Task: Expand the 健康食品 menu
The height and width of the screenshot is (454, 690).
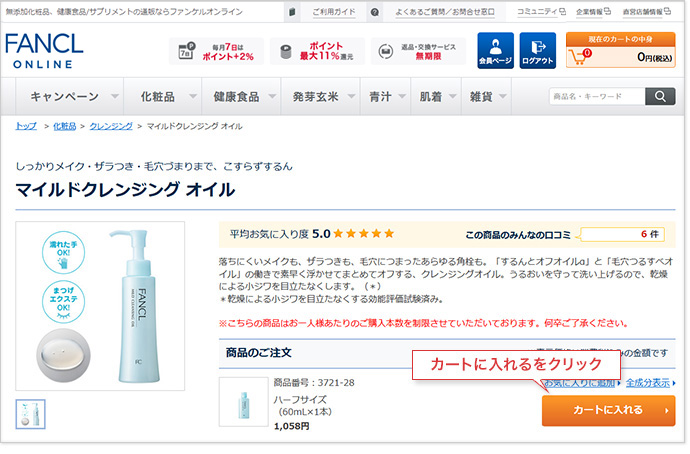Action: [241, 96]
